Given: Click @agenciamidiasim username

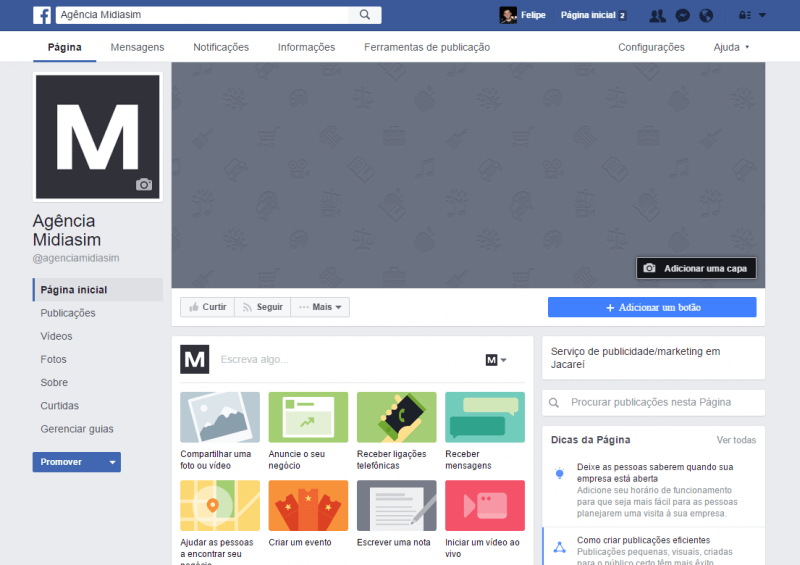Looking at the screenshot, I should click(76, 258).
